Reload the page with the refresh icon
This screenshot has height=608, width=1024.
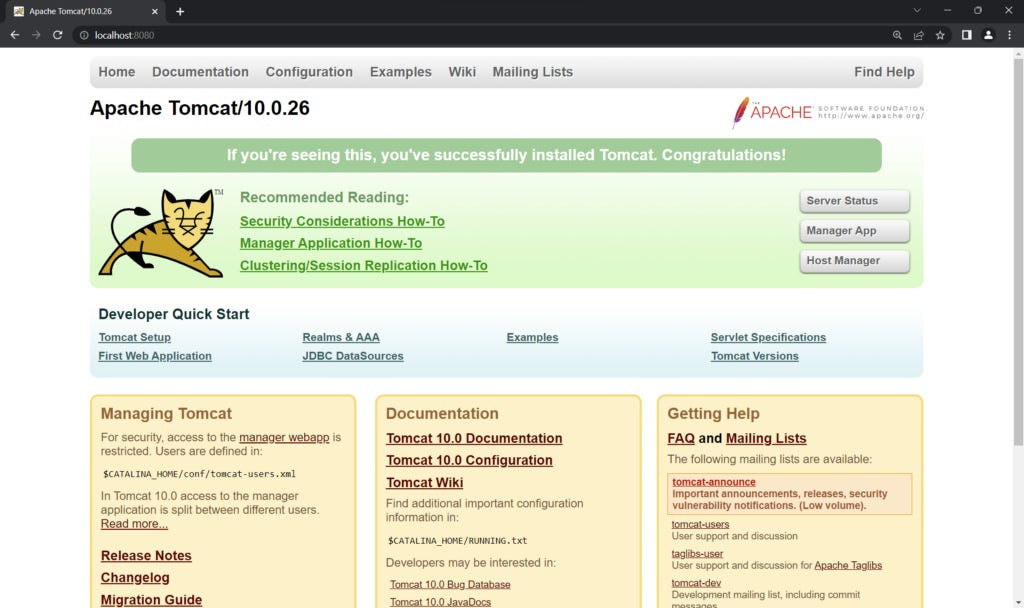pyautogui.click(x=57, y=35)
